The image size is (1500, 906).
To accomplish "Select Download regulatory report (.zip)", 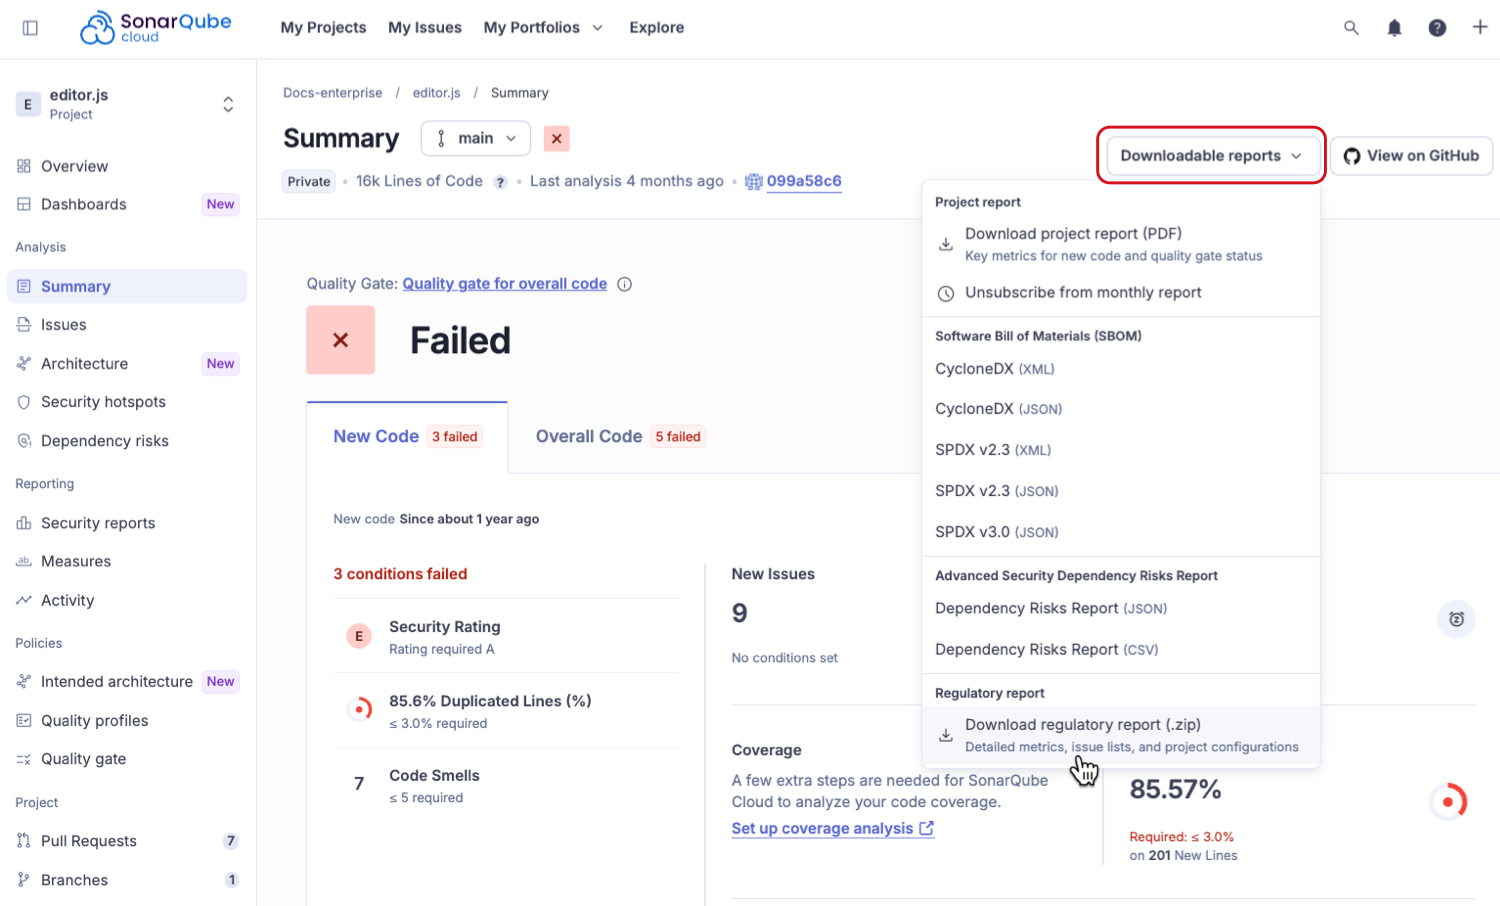I will click(1121, 735).
